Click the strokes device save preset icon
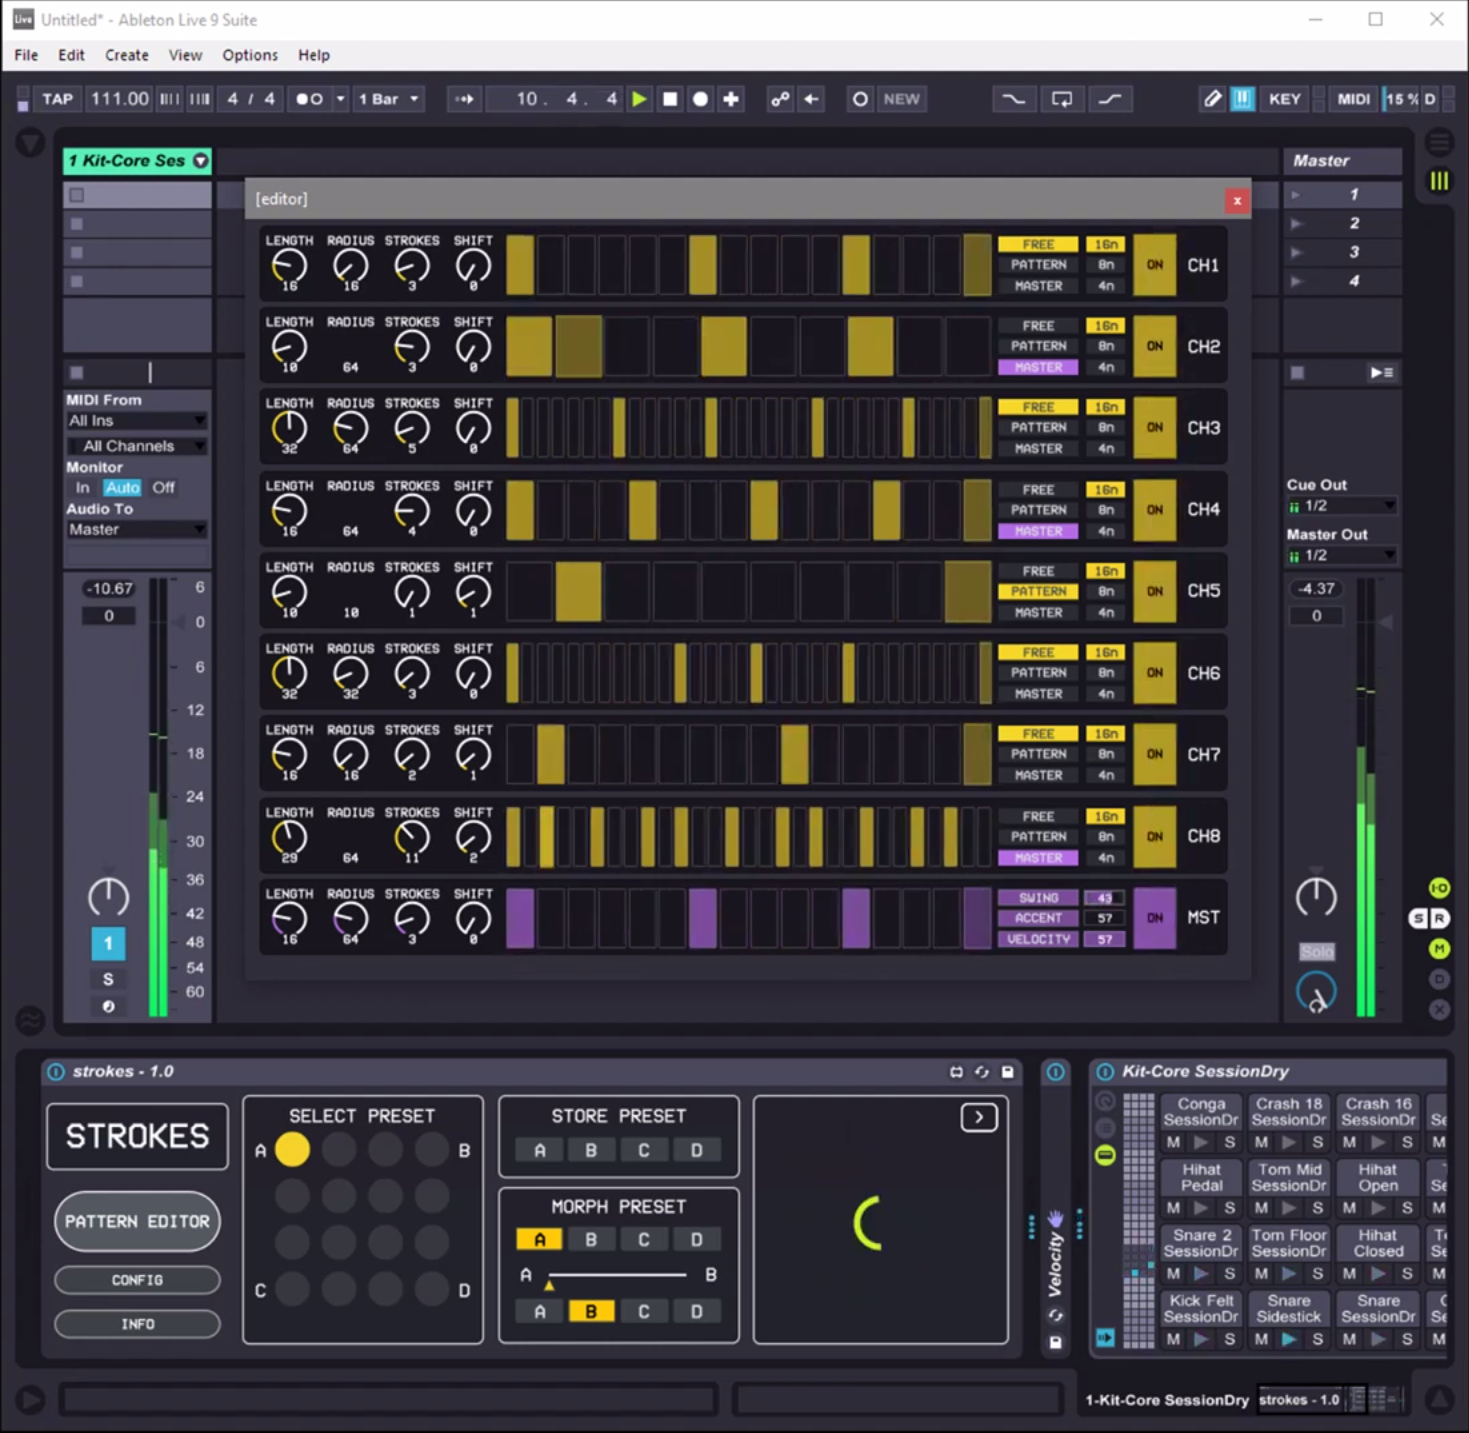The height and width of the screenshot is (1433, 1469). coord(1007,1072)
